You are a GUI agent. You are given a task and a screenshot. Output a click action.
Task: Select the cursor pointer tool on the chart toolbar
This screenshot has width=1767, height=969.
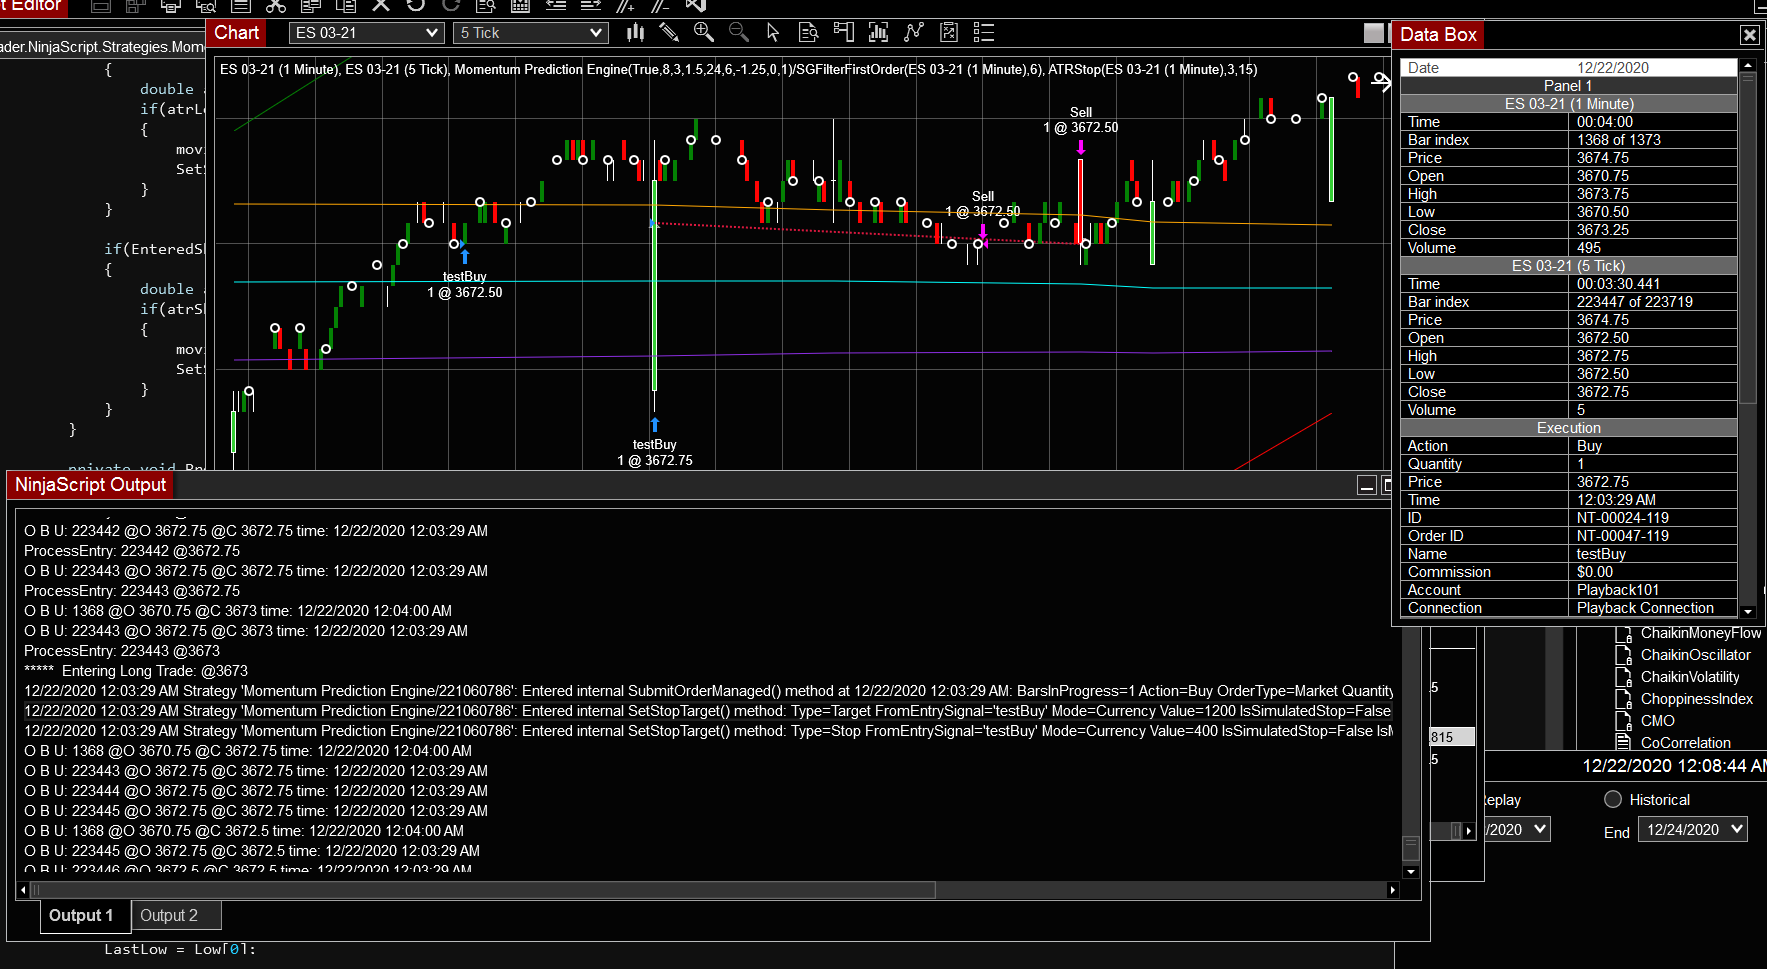coord(773,32)
